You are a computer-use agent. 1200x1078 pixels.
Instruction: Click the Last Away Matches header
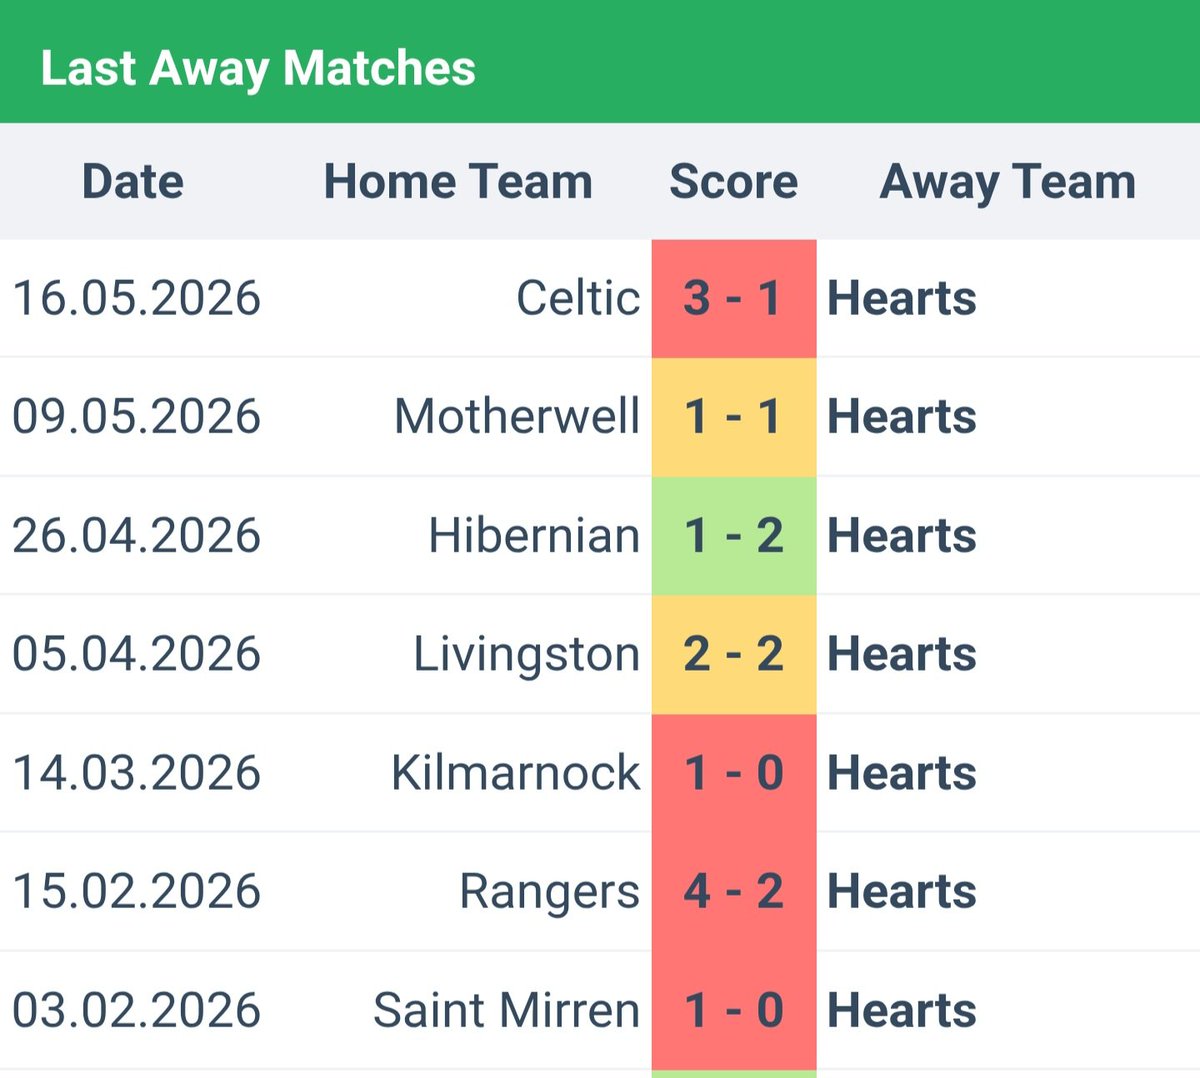click(x=258, y=69)
